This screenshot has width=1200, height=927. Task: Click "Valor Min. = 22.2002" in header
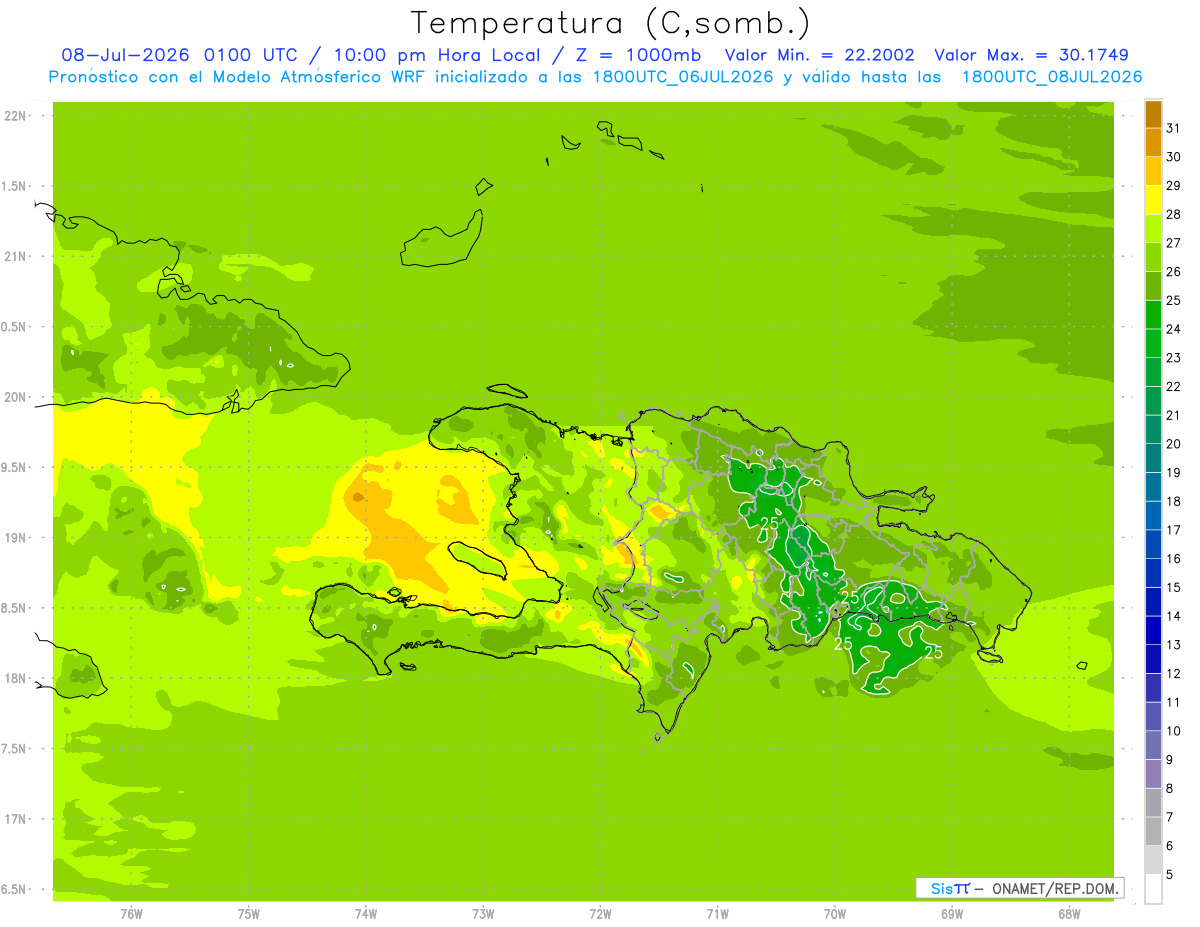click(x=819, y=55)
